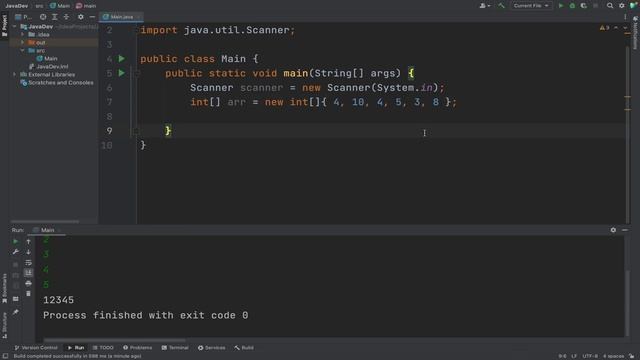Minimize the Run tool window
Image resolution: width=640 pixels, height=360 pixels.
pos(625,230)
